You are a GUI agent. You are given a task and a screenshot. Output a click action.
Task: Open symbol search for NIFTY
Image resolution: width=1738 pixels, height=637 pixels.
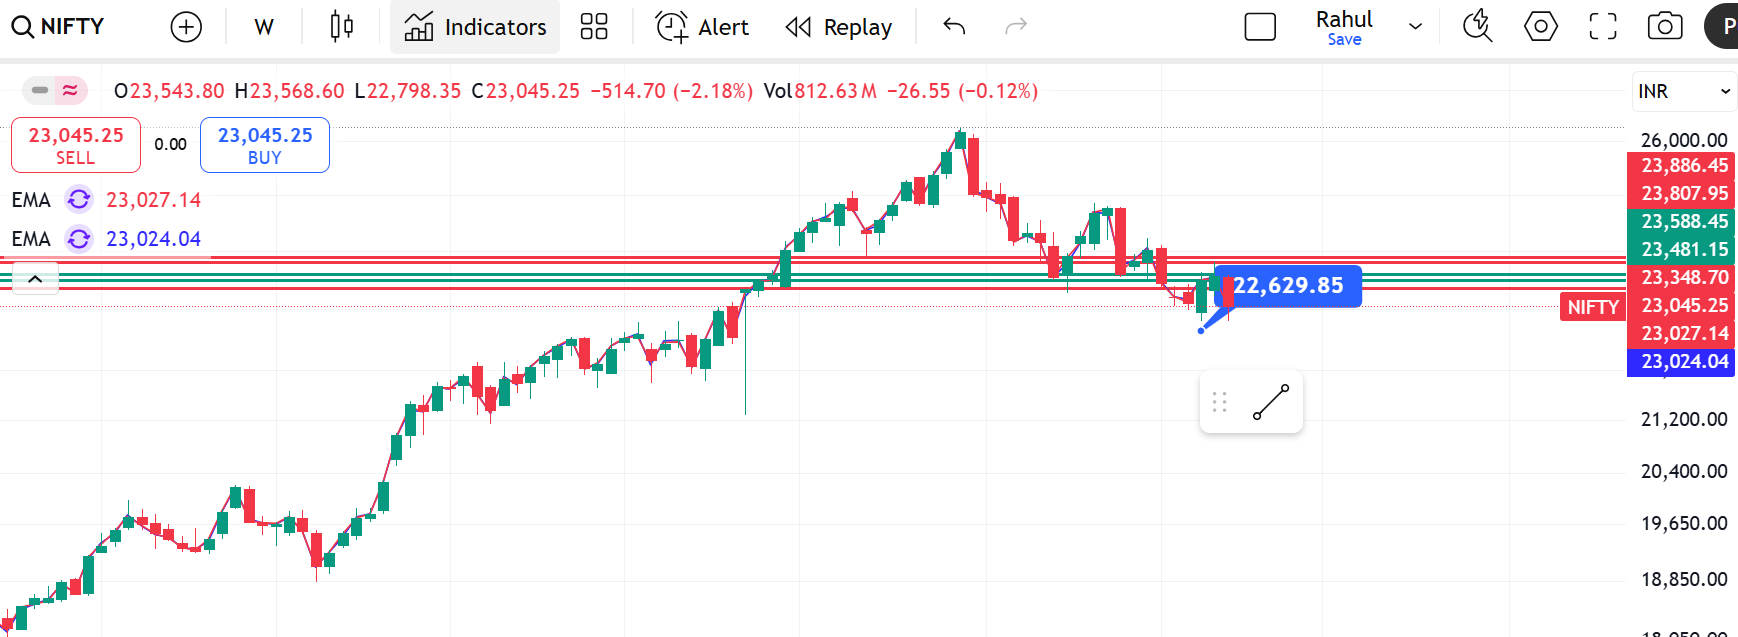[58, 27]
